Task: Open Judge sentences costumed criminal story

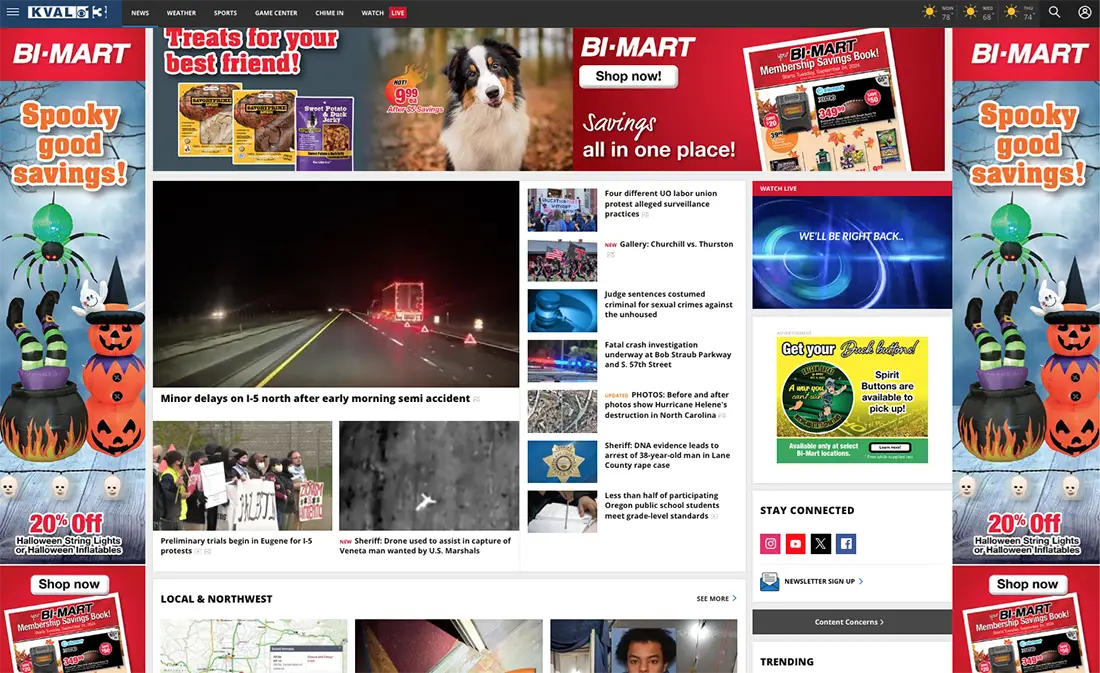Action: 669,305
